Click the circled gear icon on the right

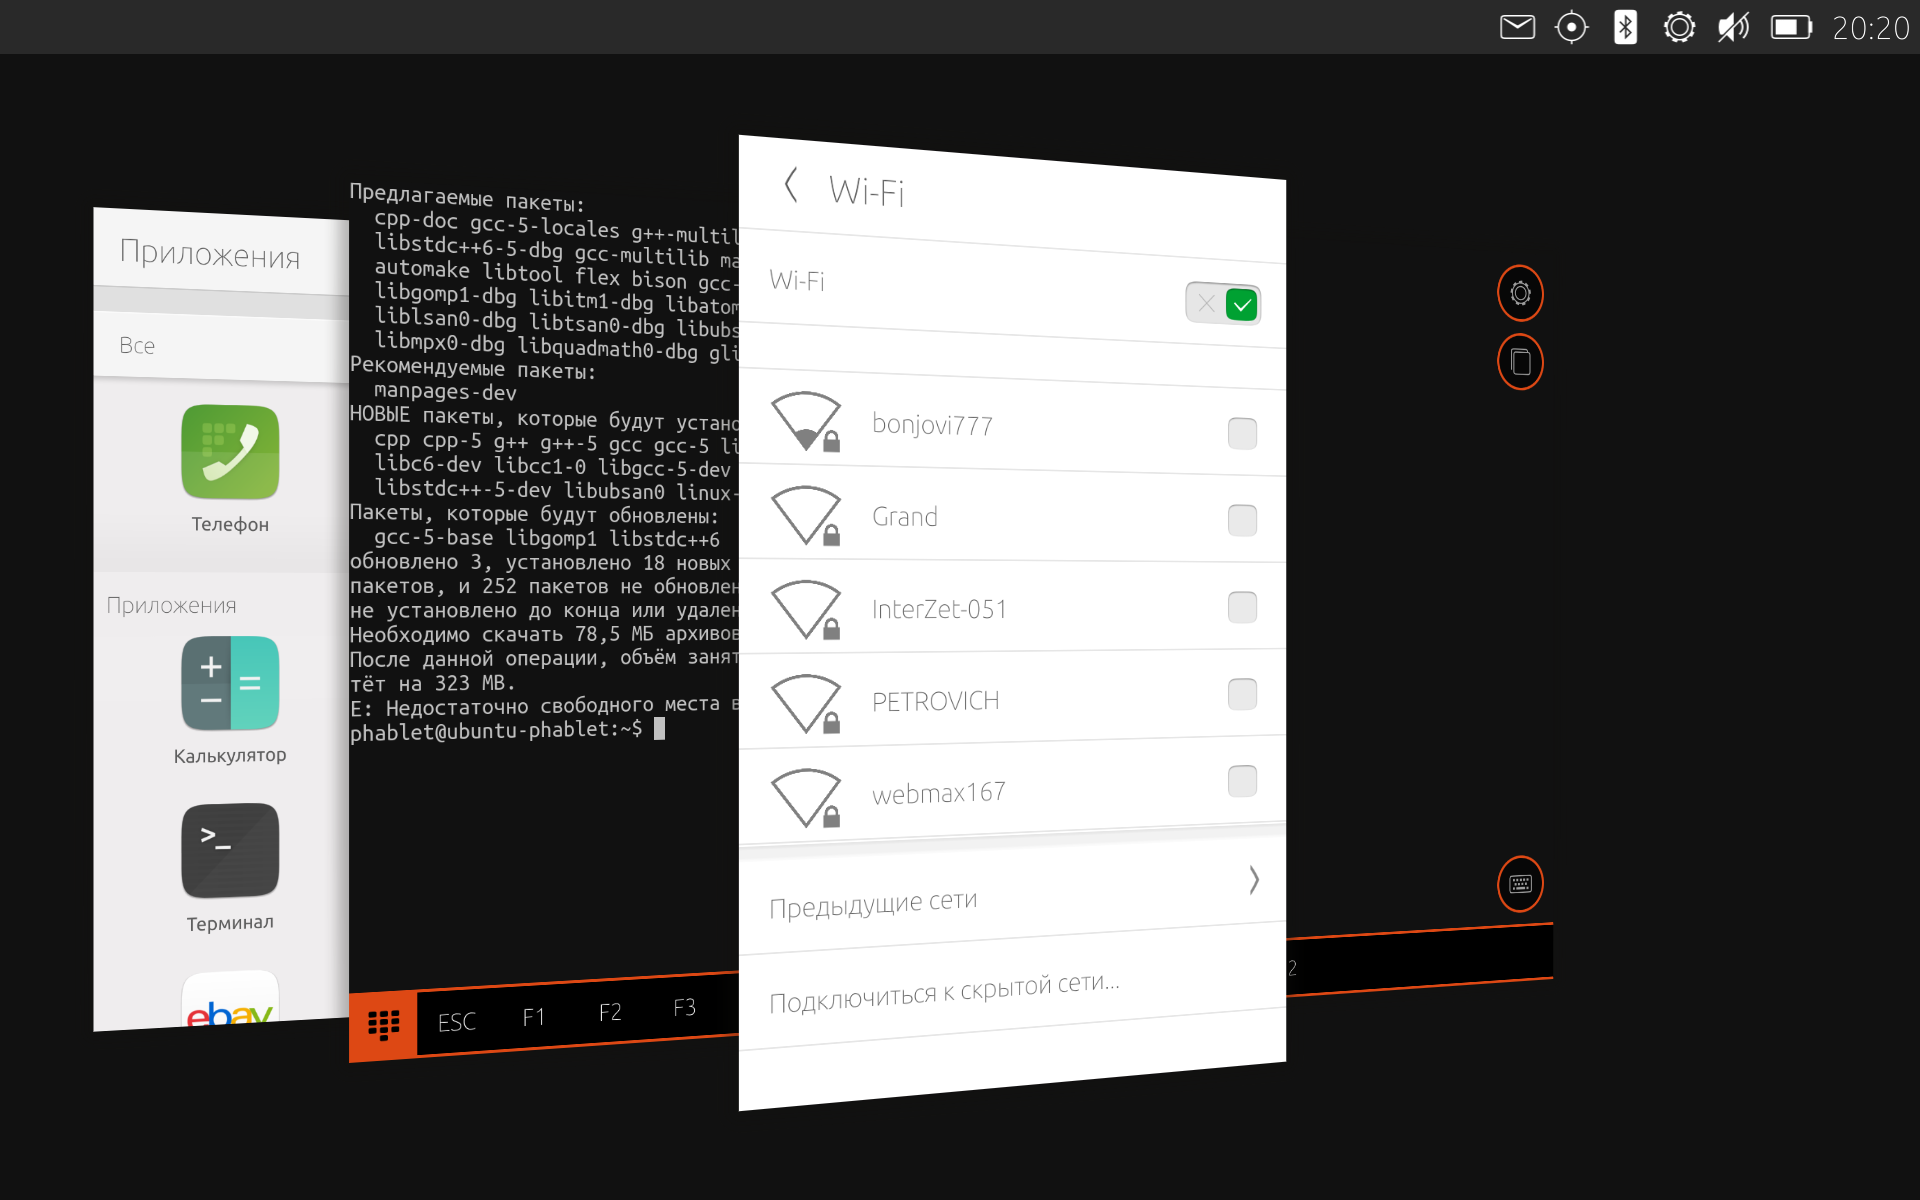[x=1520, y=293]
